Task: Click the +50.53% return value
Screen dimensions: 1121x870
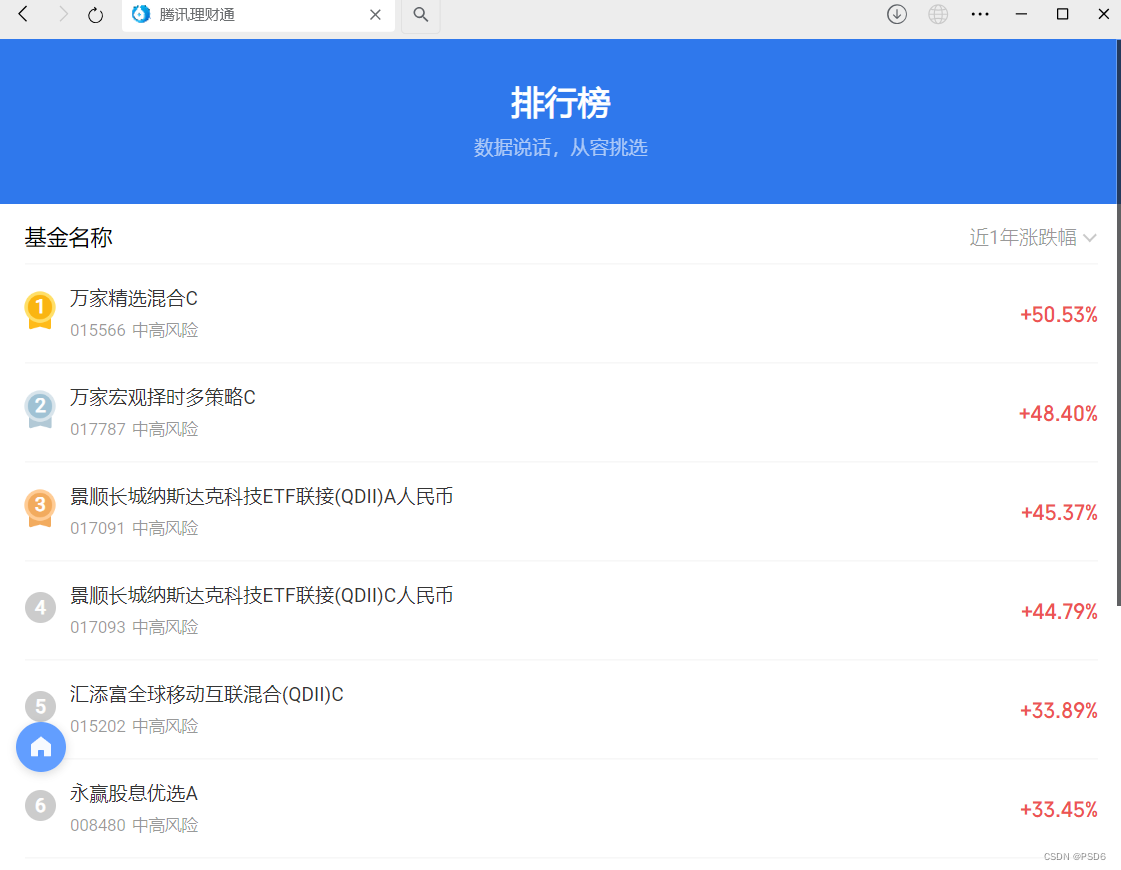Action: tap(1058, 315)
